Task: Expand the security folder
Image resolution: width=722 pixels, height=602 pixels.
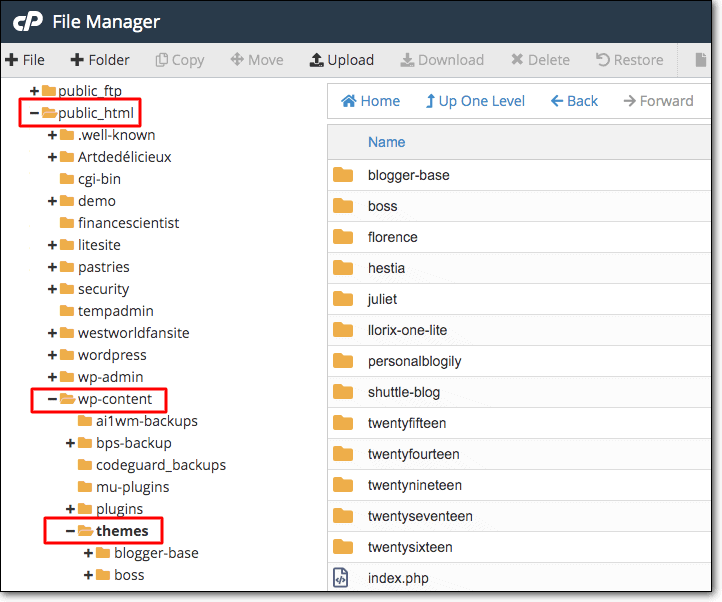Action: point(52,289)
